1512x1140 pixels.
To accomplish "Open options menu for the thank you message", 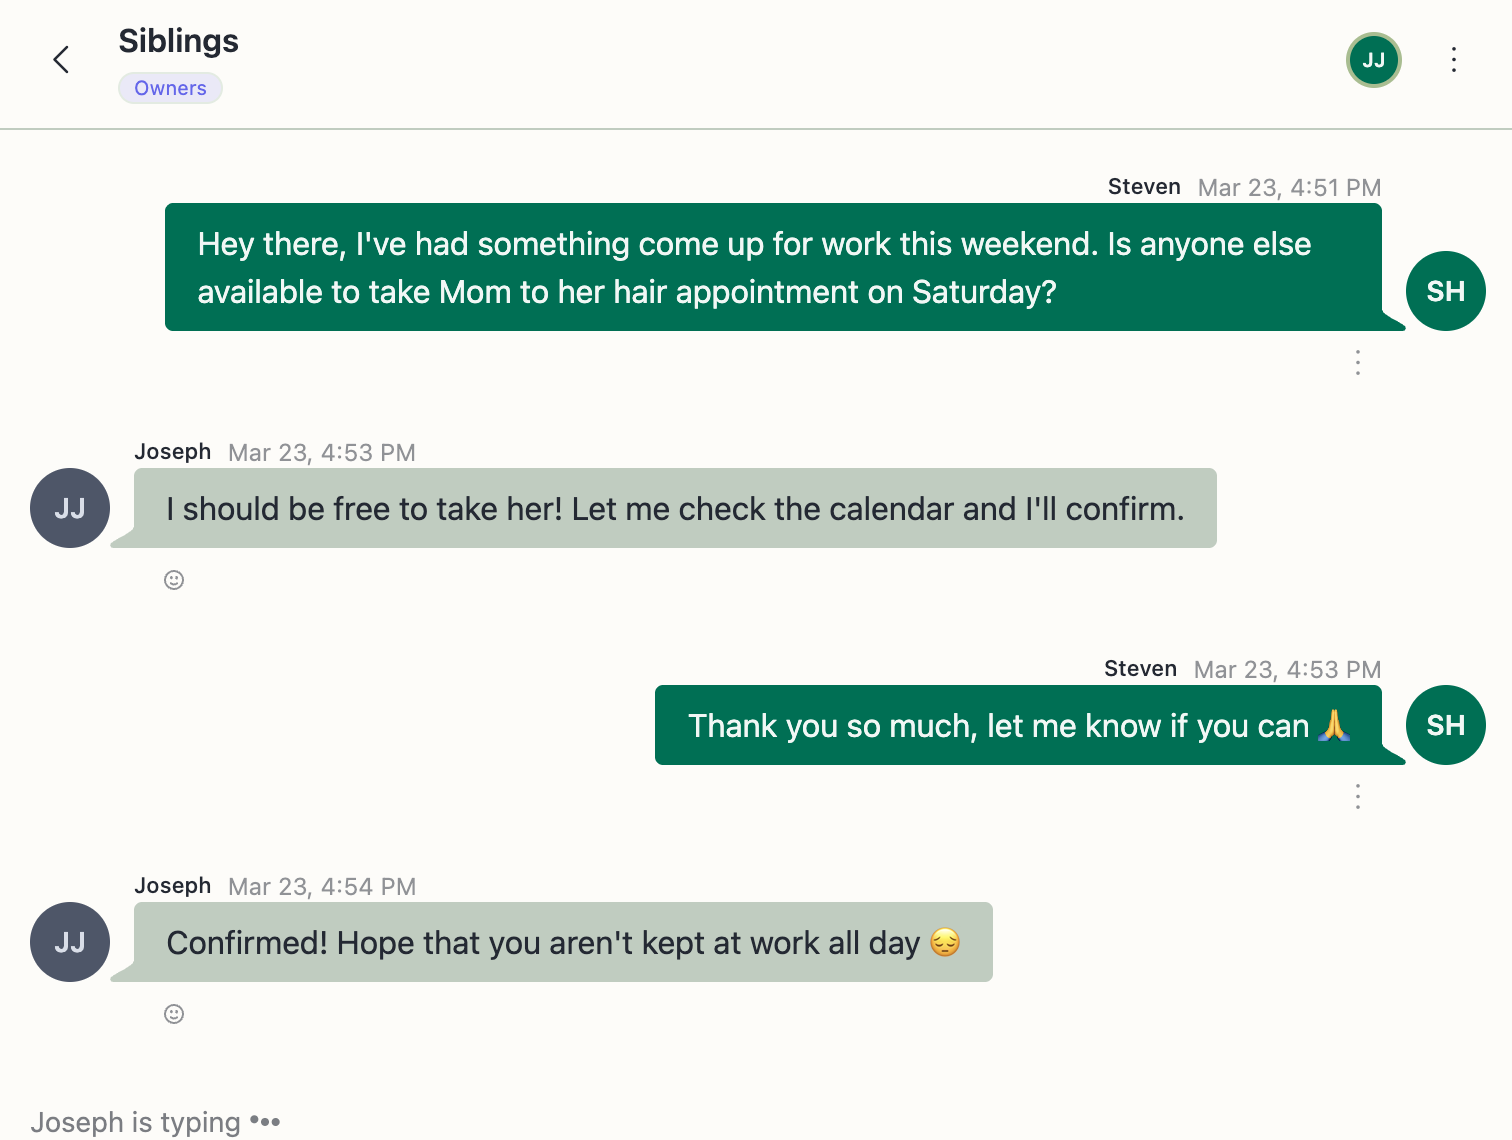I will click(x=1357, y=796).
